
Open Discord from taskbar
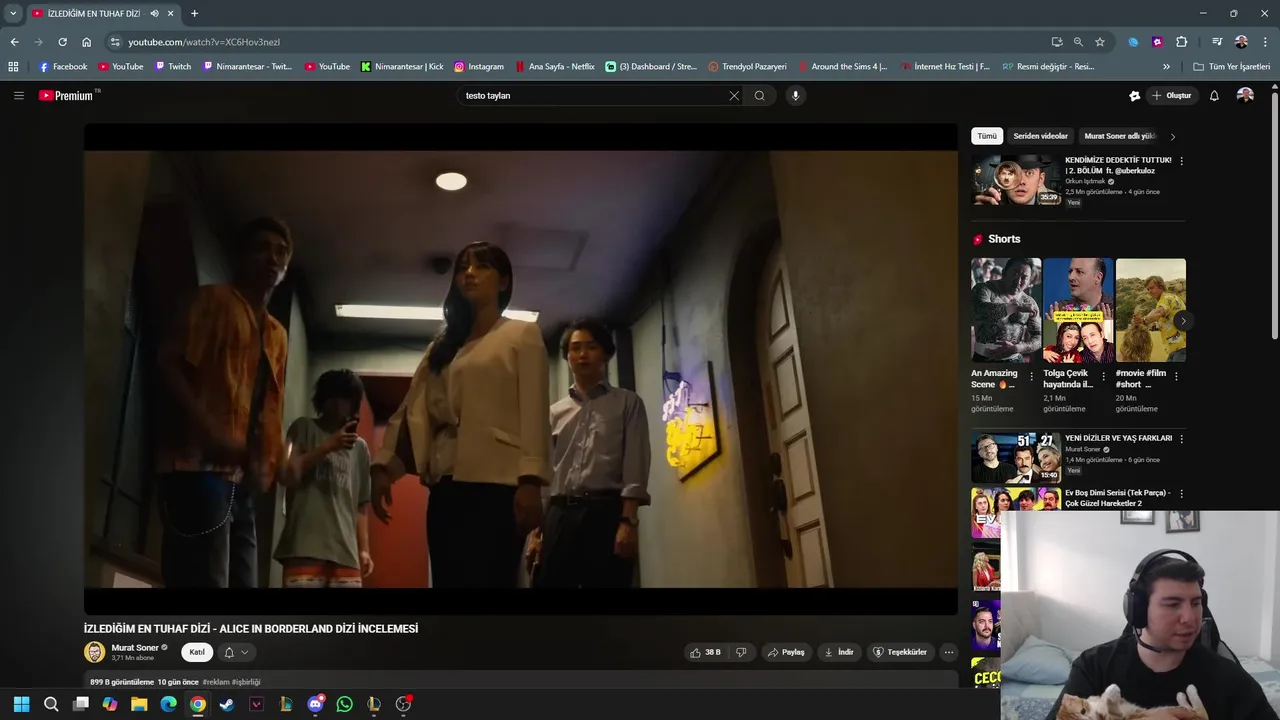[316, 704]
